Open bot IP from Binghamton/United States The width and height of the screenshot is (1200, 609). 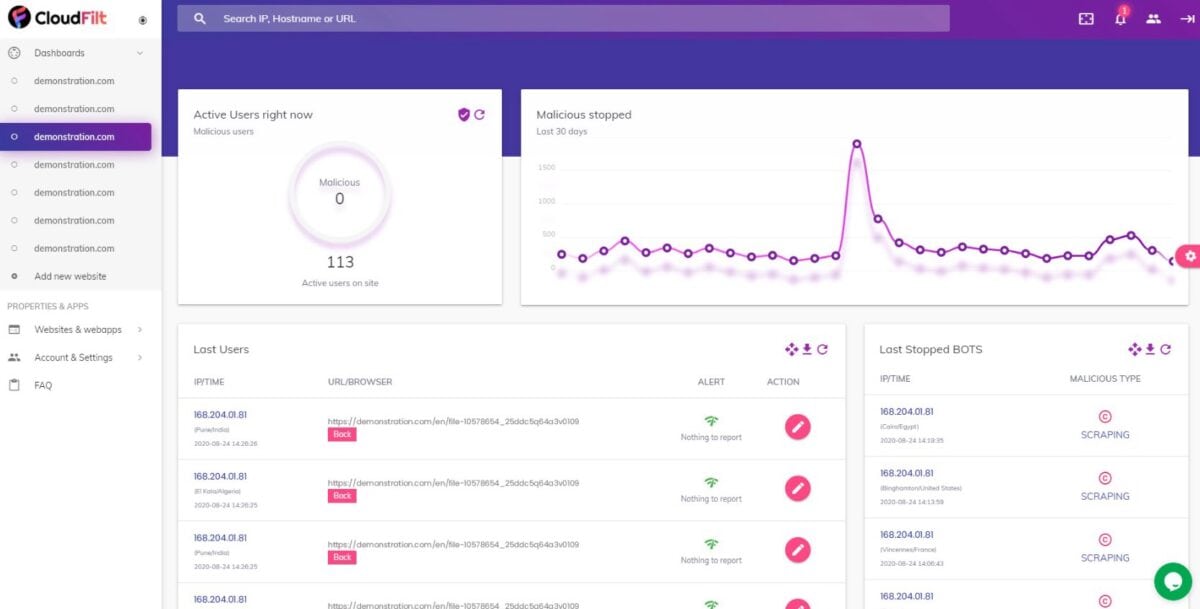coord(907,473)
